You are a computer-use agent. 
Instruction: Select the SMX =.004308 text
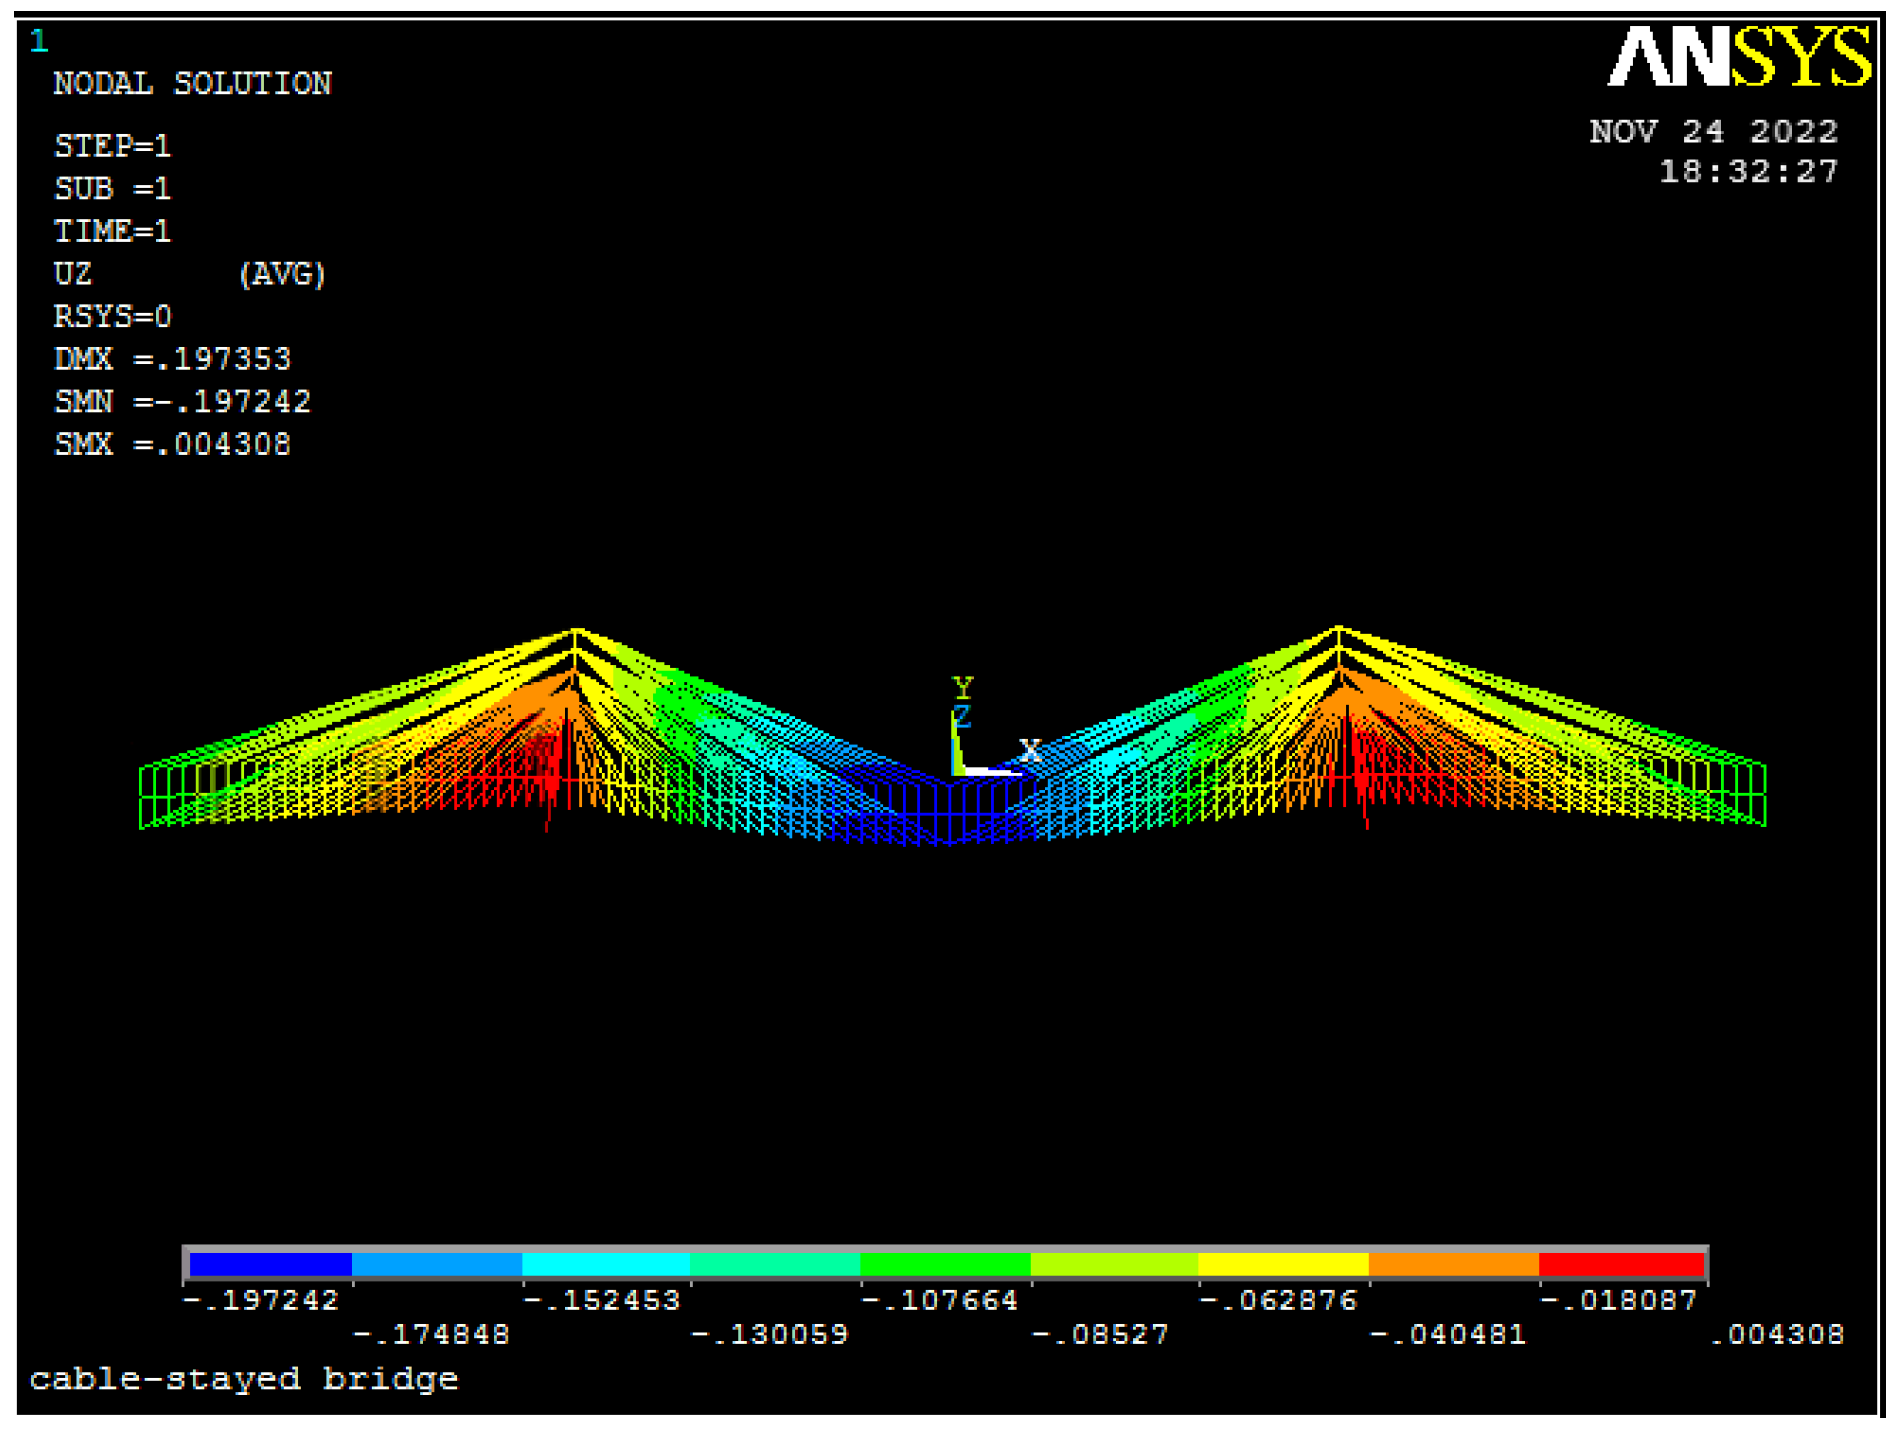coord(172,444)
